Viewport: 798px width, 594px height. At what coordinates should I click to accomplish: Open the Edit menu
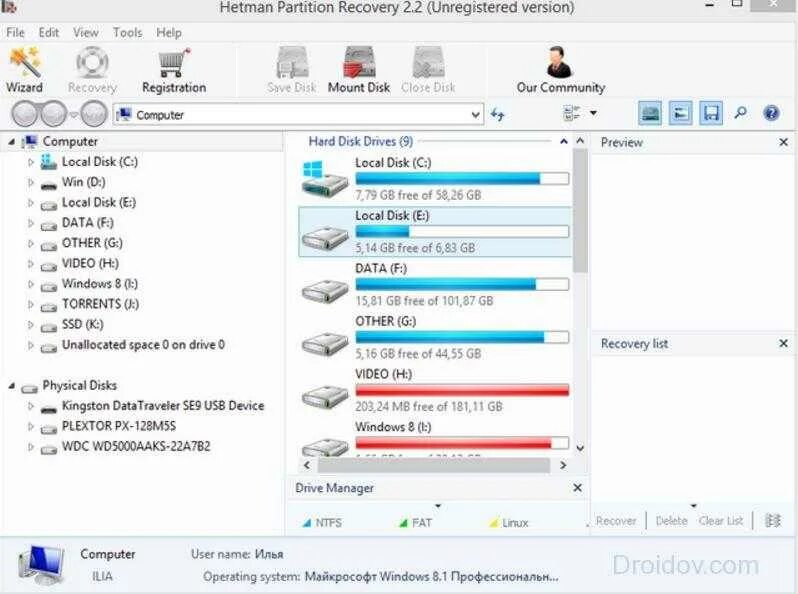coord(49,33)
